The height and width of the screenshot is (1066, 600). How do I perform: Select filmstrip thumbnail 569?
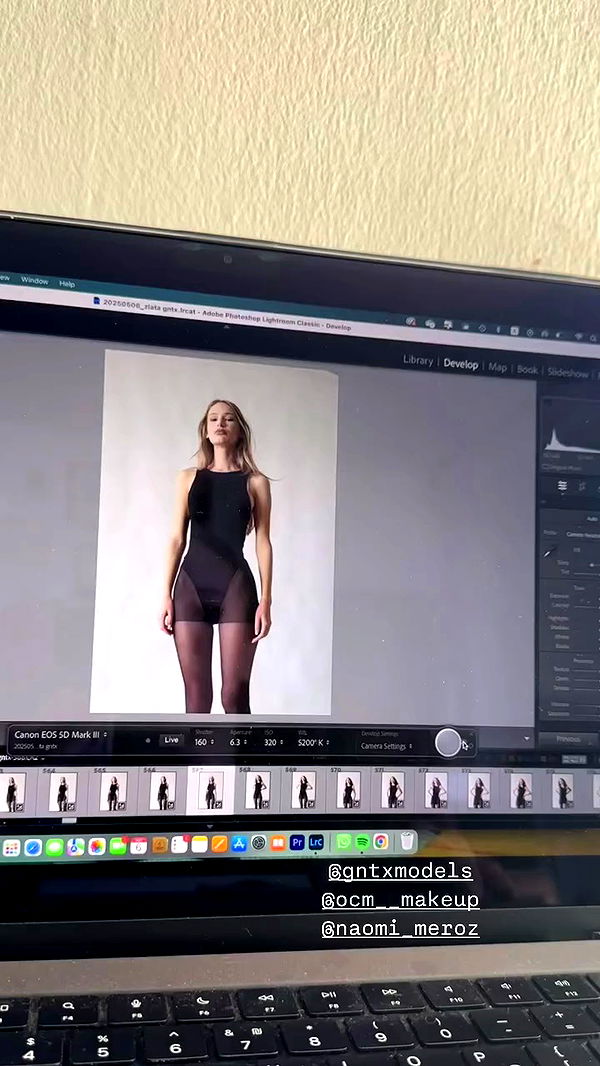click(x=303, y=791)
